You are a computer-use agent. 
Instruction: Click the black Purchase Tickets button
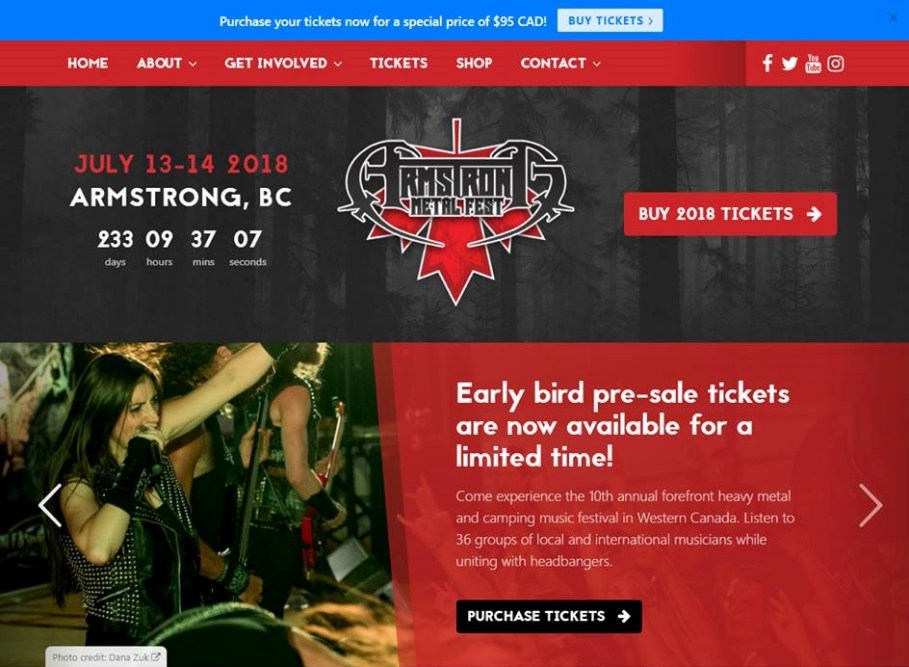[x=549, y=616]
